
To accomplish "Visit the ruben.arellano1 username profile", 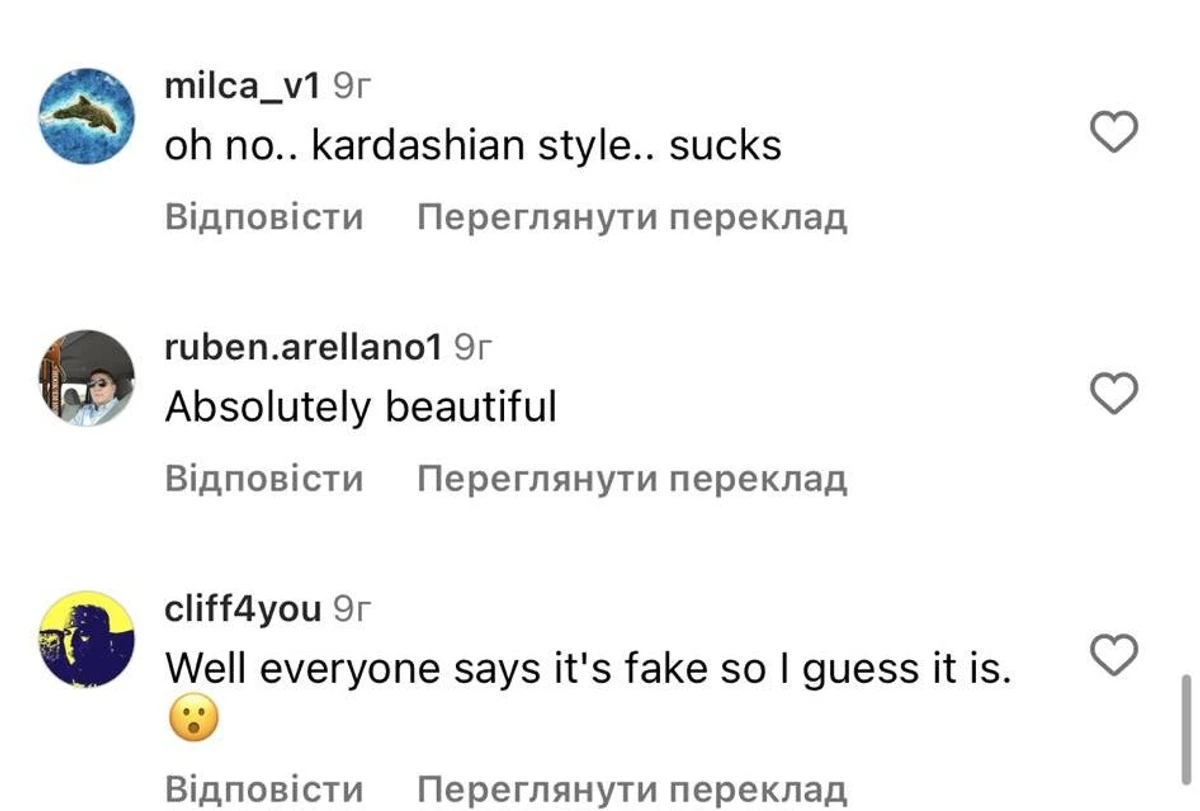I will (303, 348).
